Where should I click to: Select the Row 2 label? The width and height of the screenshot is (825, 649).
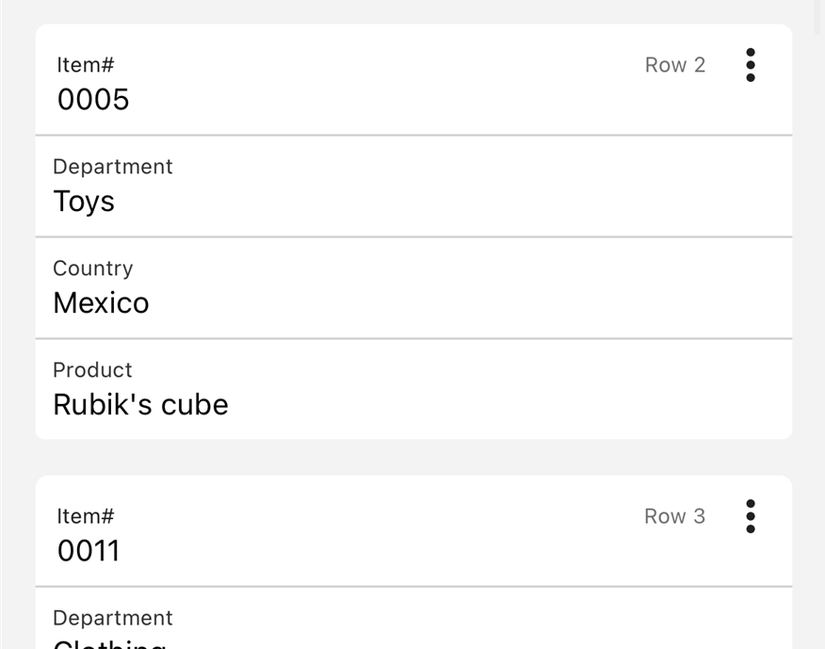(x=675, y=64)
